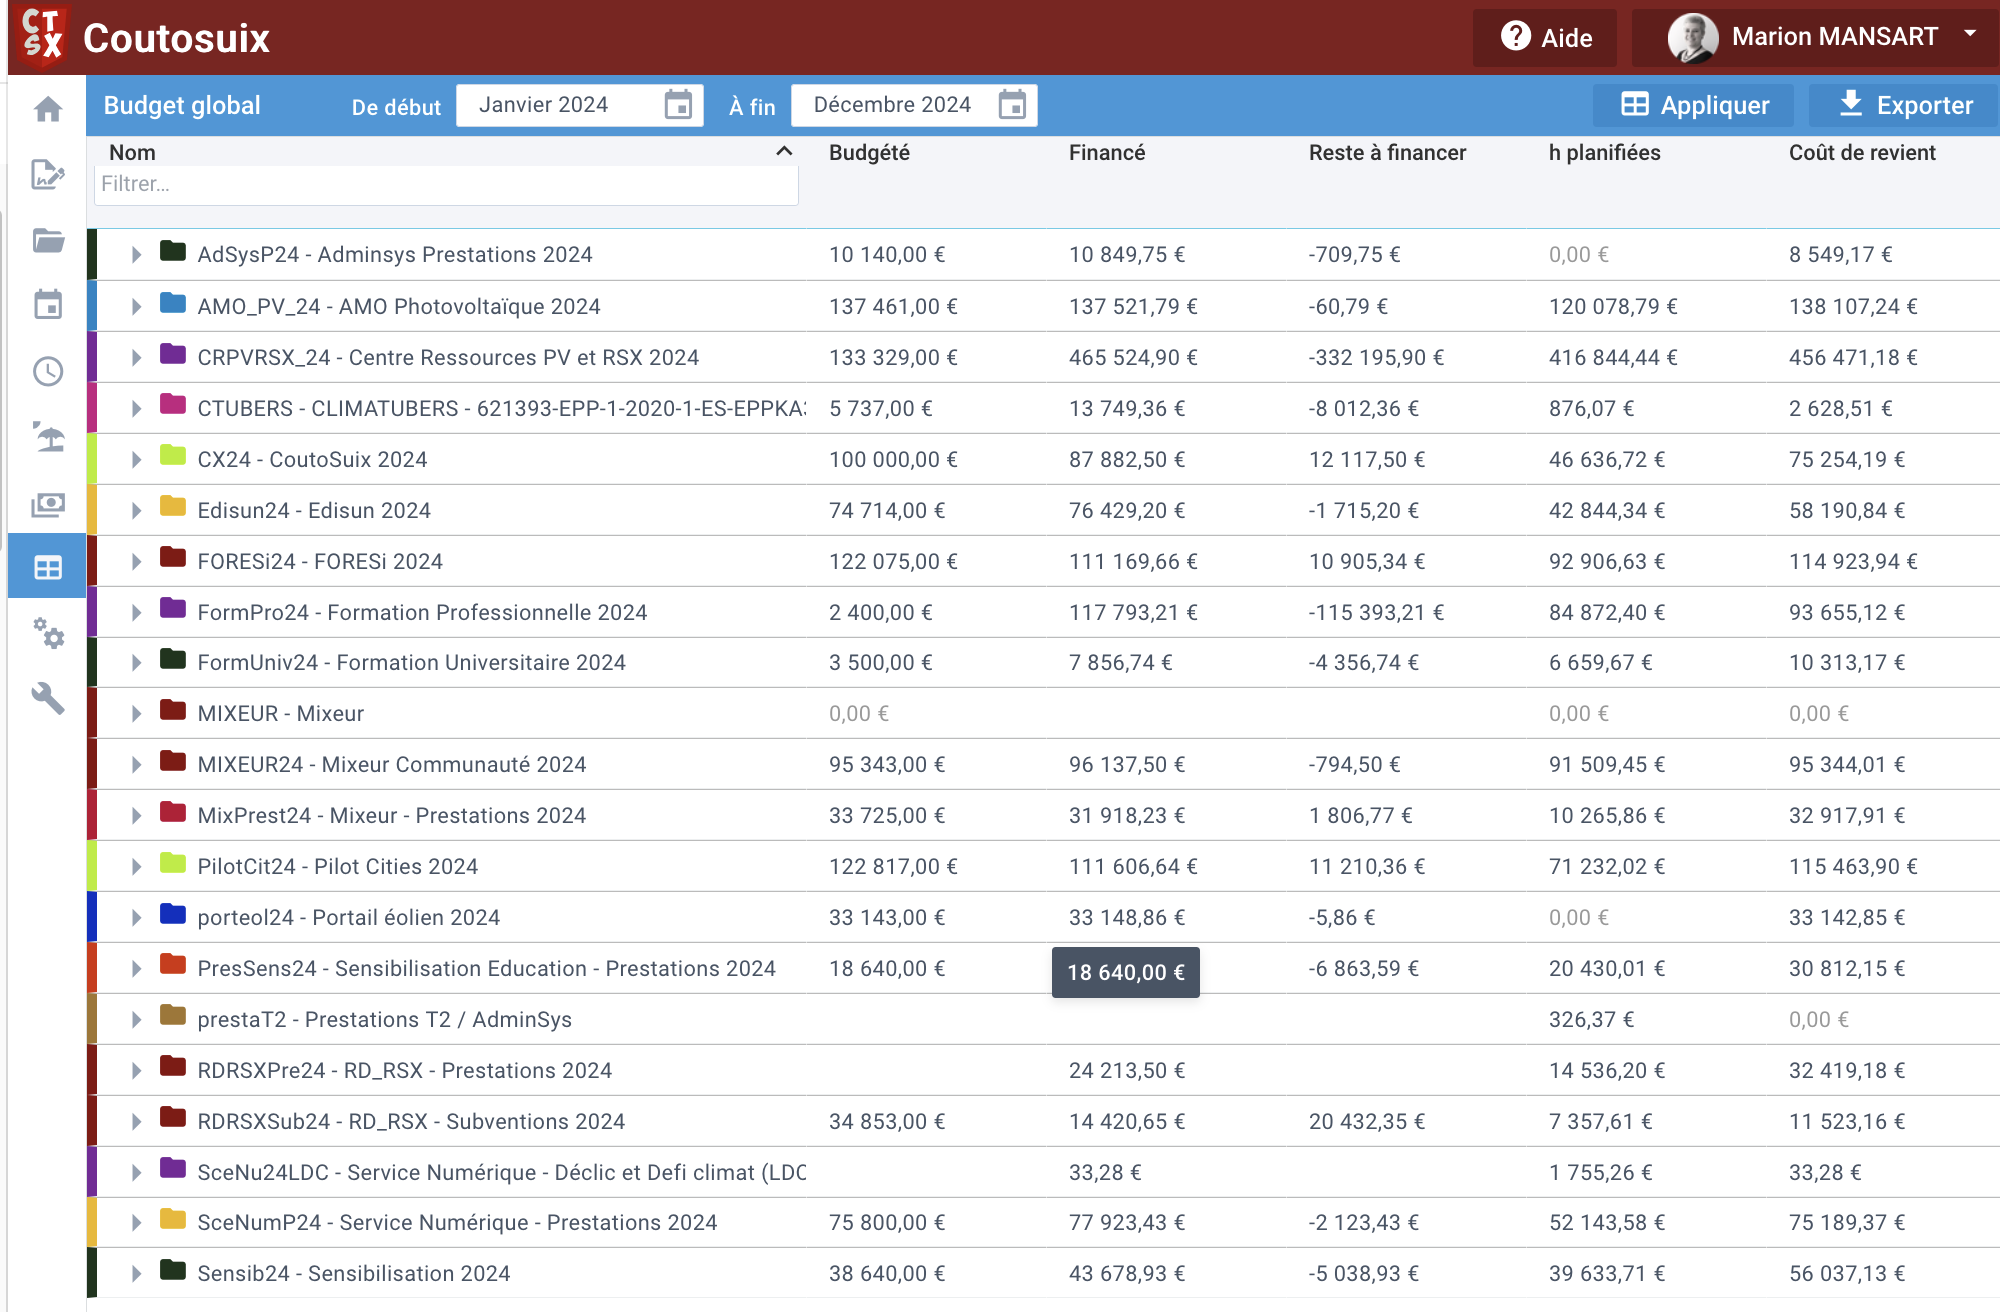The image size is (2000, 1312).
Task: Click the beach umbrella leave icon
Action: pyautogui.click(x=48, y=437)
